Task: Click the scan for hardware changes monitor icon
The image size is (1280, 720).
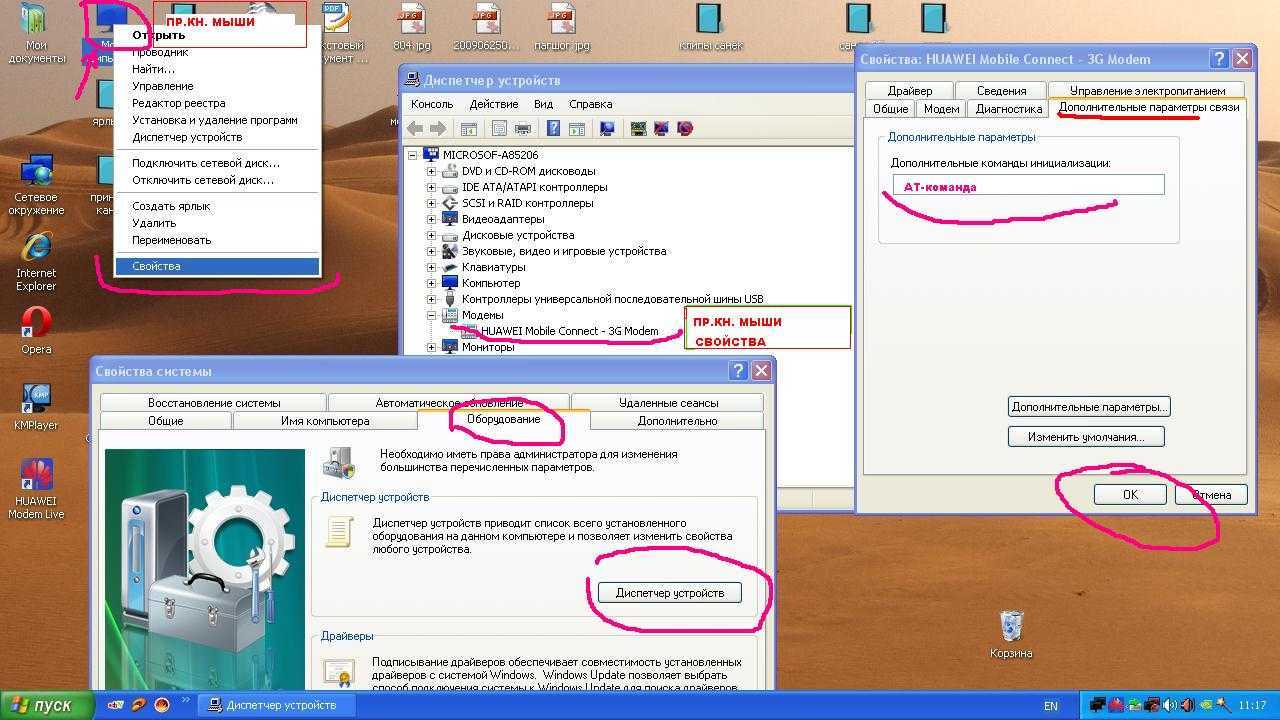Action: [606, 128]
